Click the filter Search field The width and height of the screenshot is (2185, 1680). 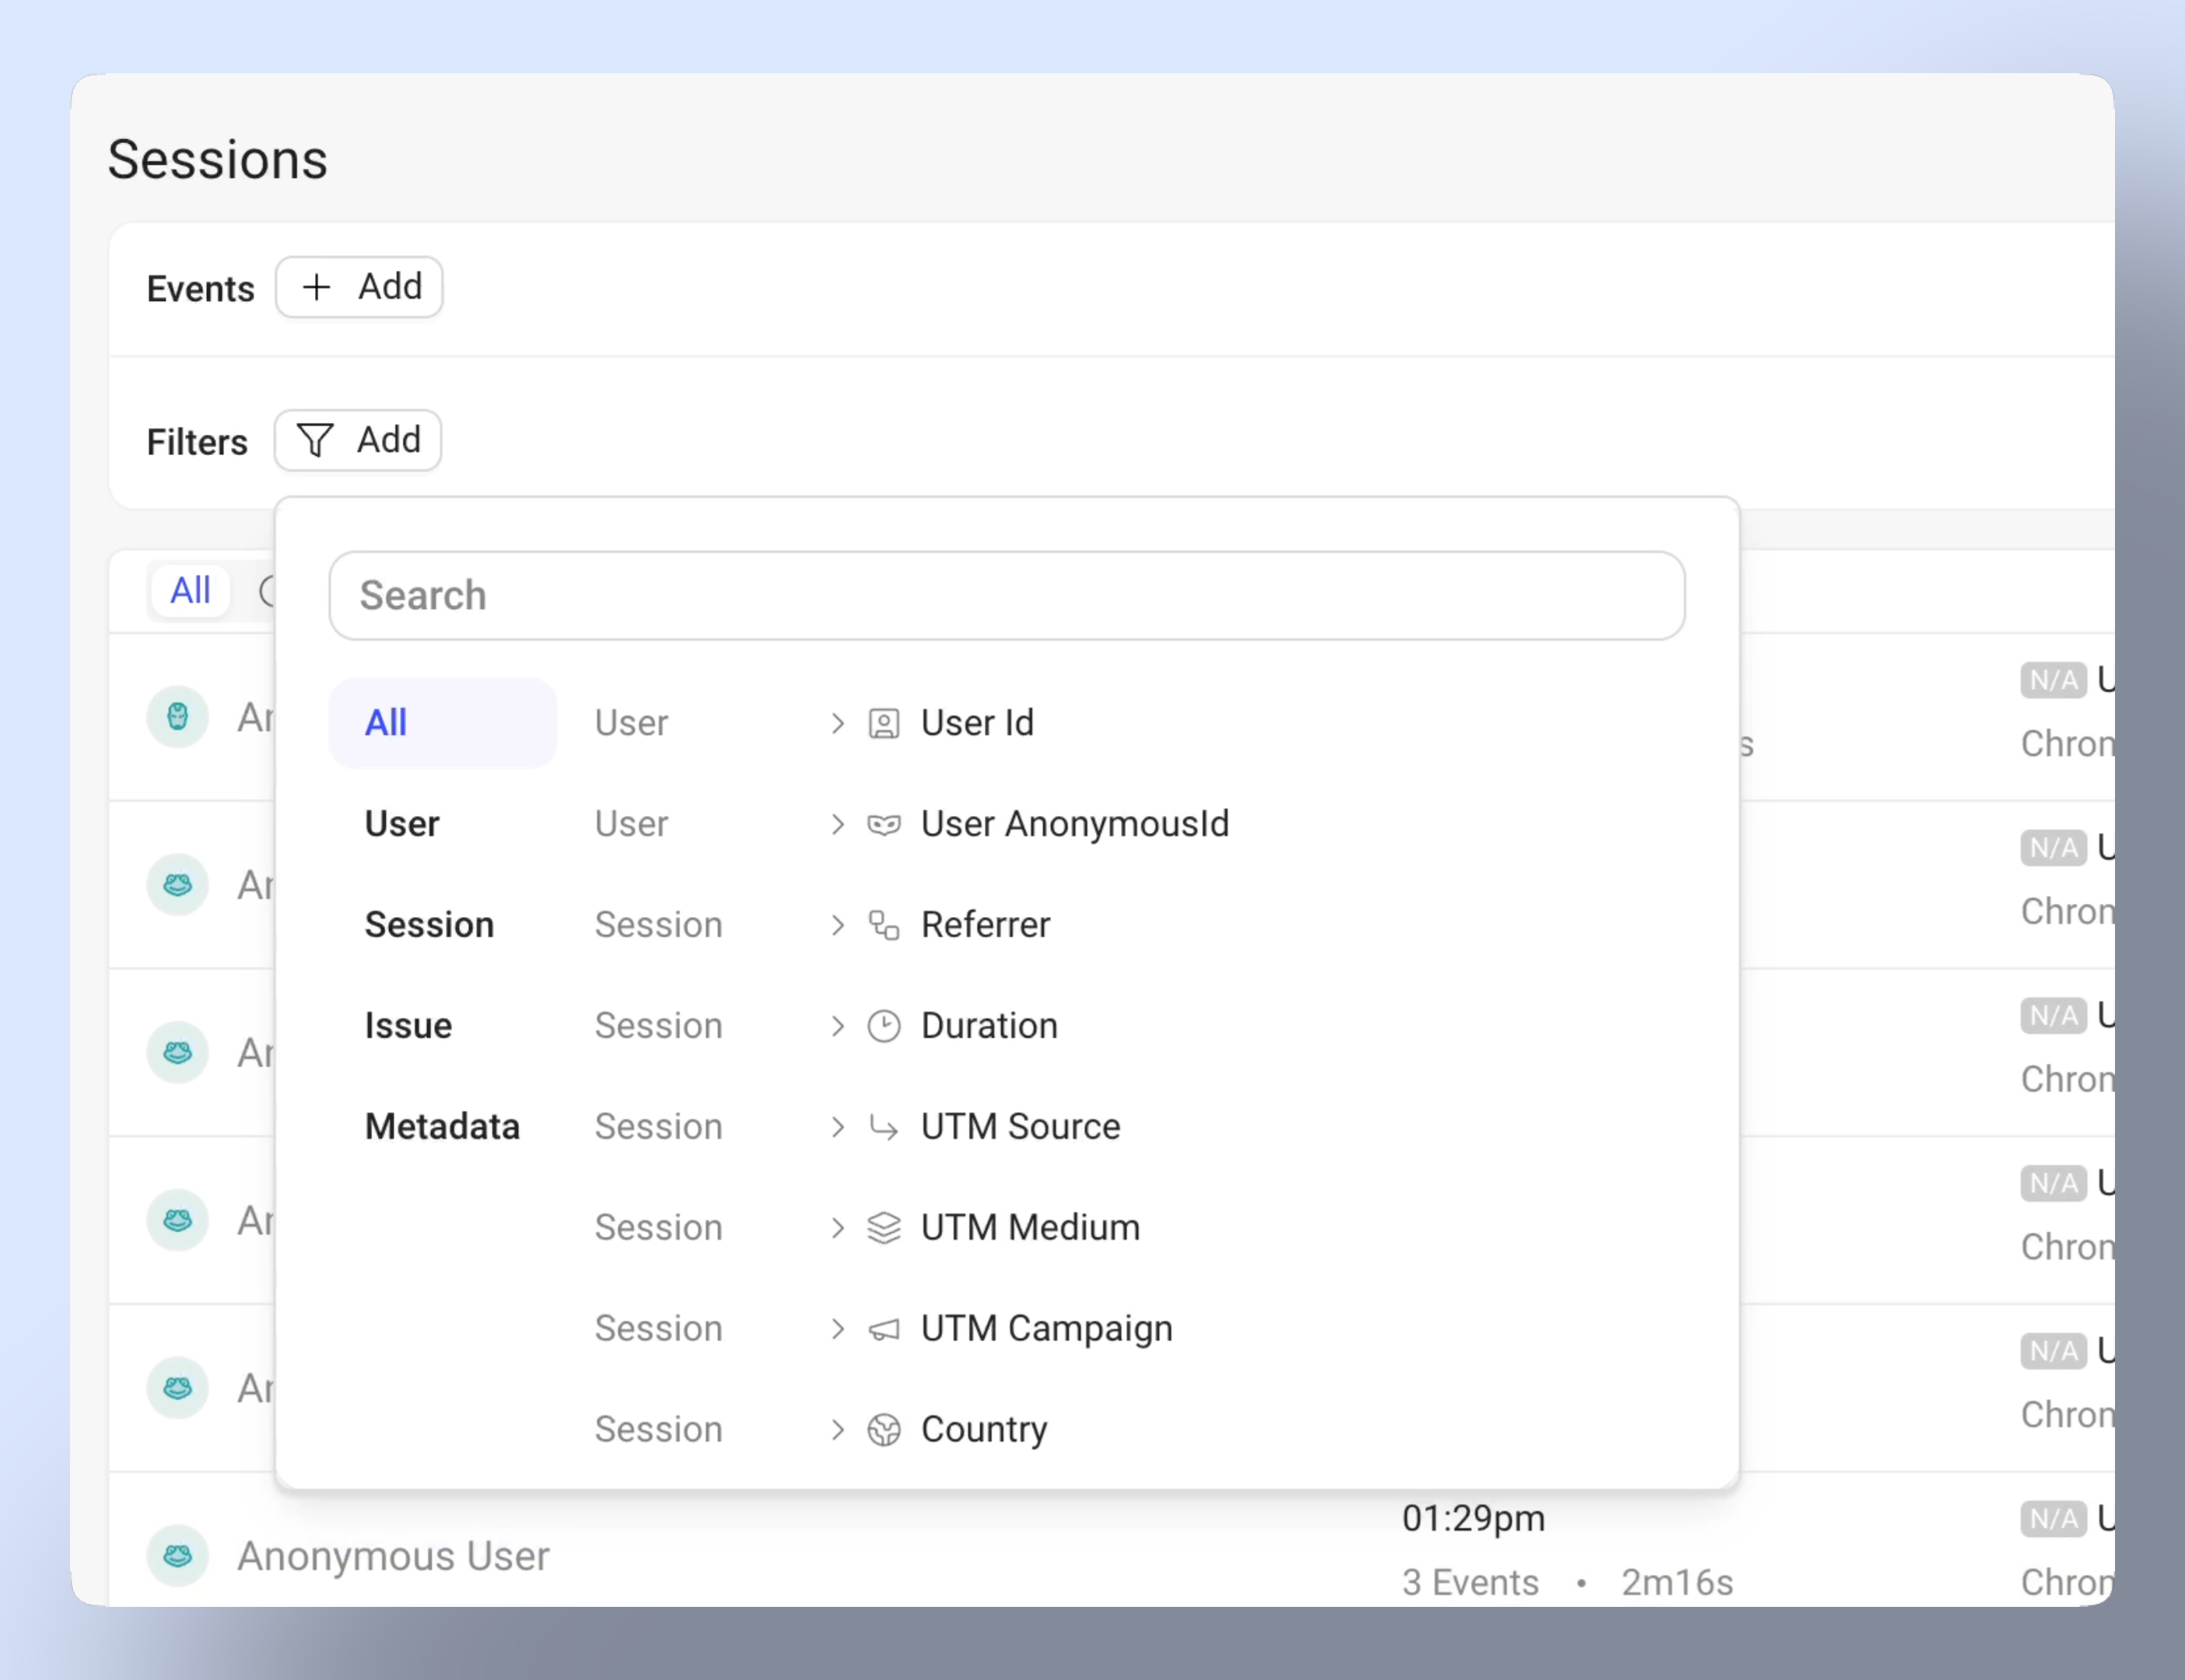click(x=1007, y=595)
